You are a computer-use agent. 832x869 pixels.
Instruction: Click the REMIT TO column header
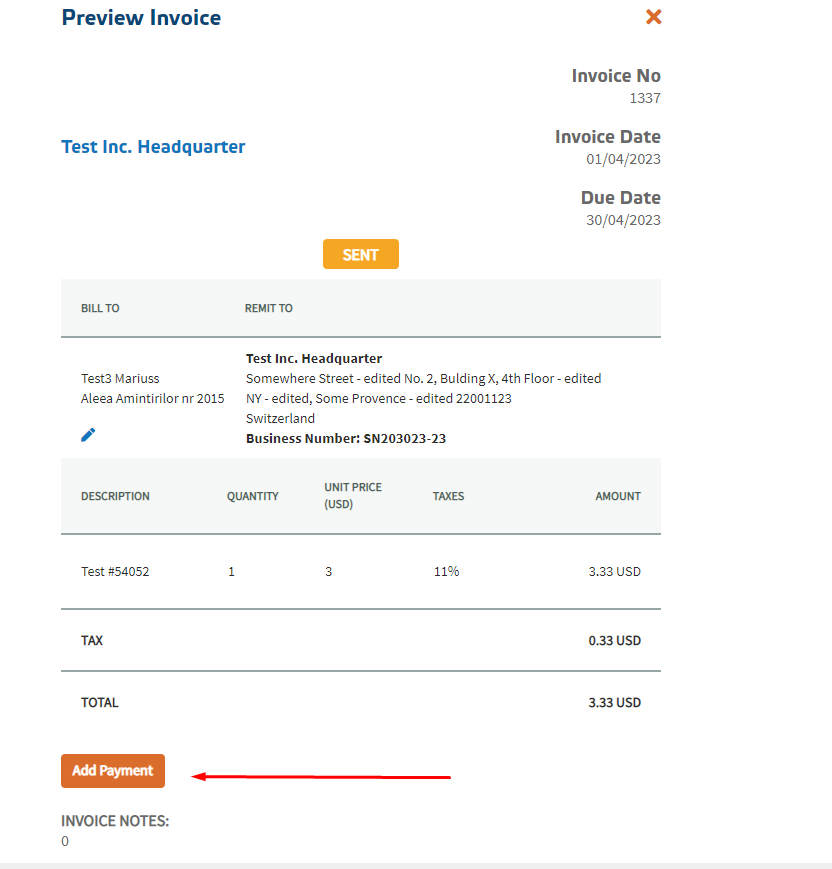(268, 308)
